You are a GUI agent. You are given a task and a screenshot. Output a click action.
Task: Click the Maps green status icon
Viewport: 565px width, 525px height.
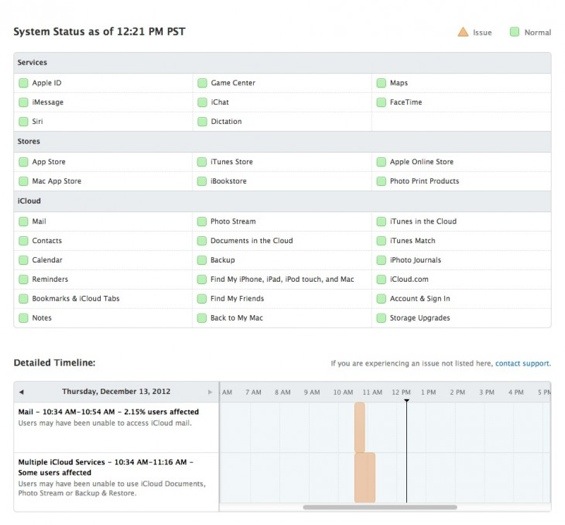[x=381, y=83]
